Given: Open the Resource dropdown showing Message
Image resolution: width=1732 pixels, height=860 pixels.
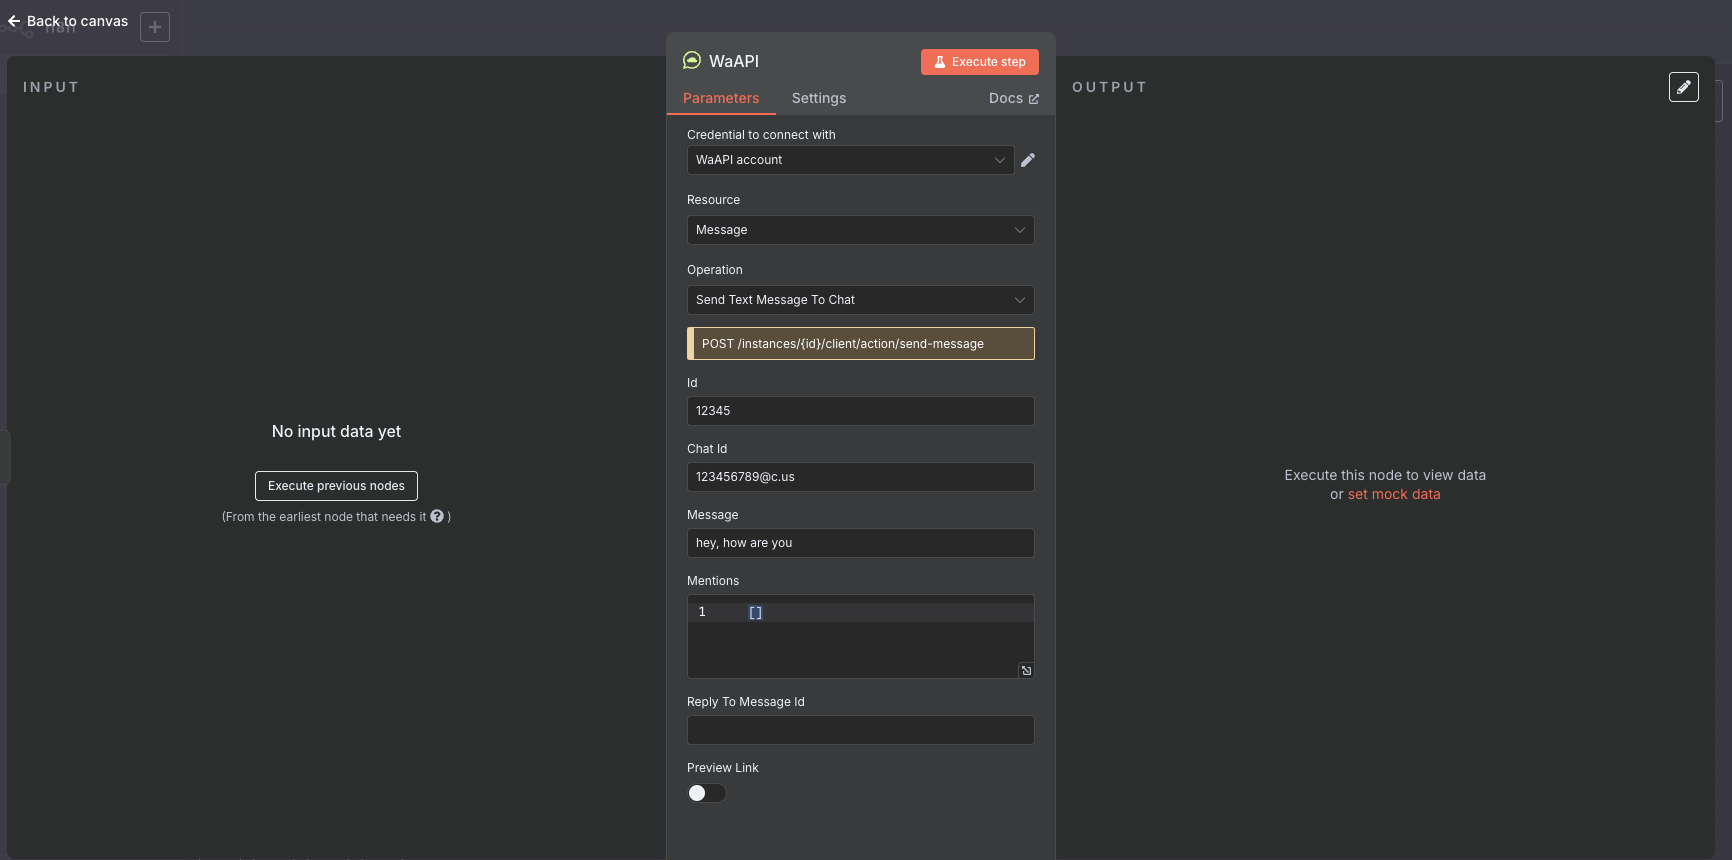Looking at the screenshot, I should pyautogui.click(x=860, y=230).
